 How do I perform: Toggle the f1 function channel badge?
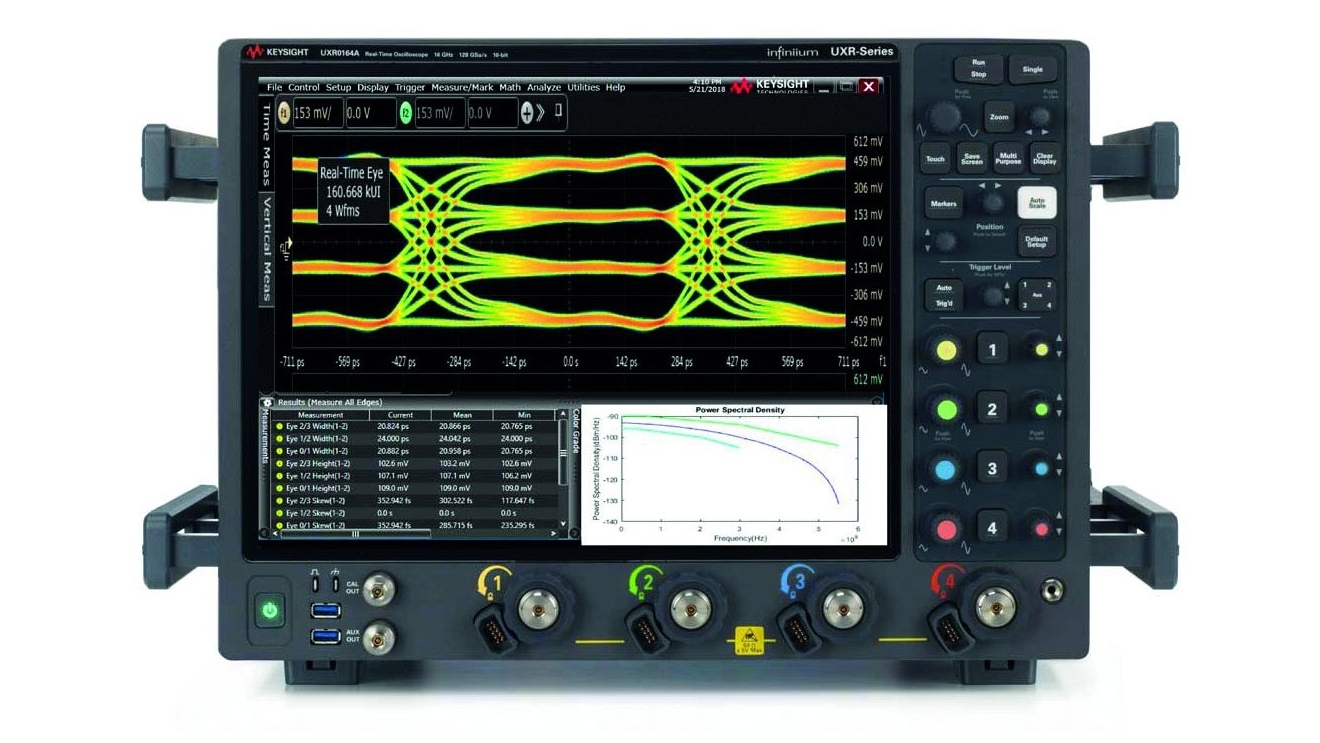[283, 113]
